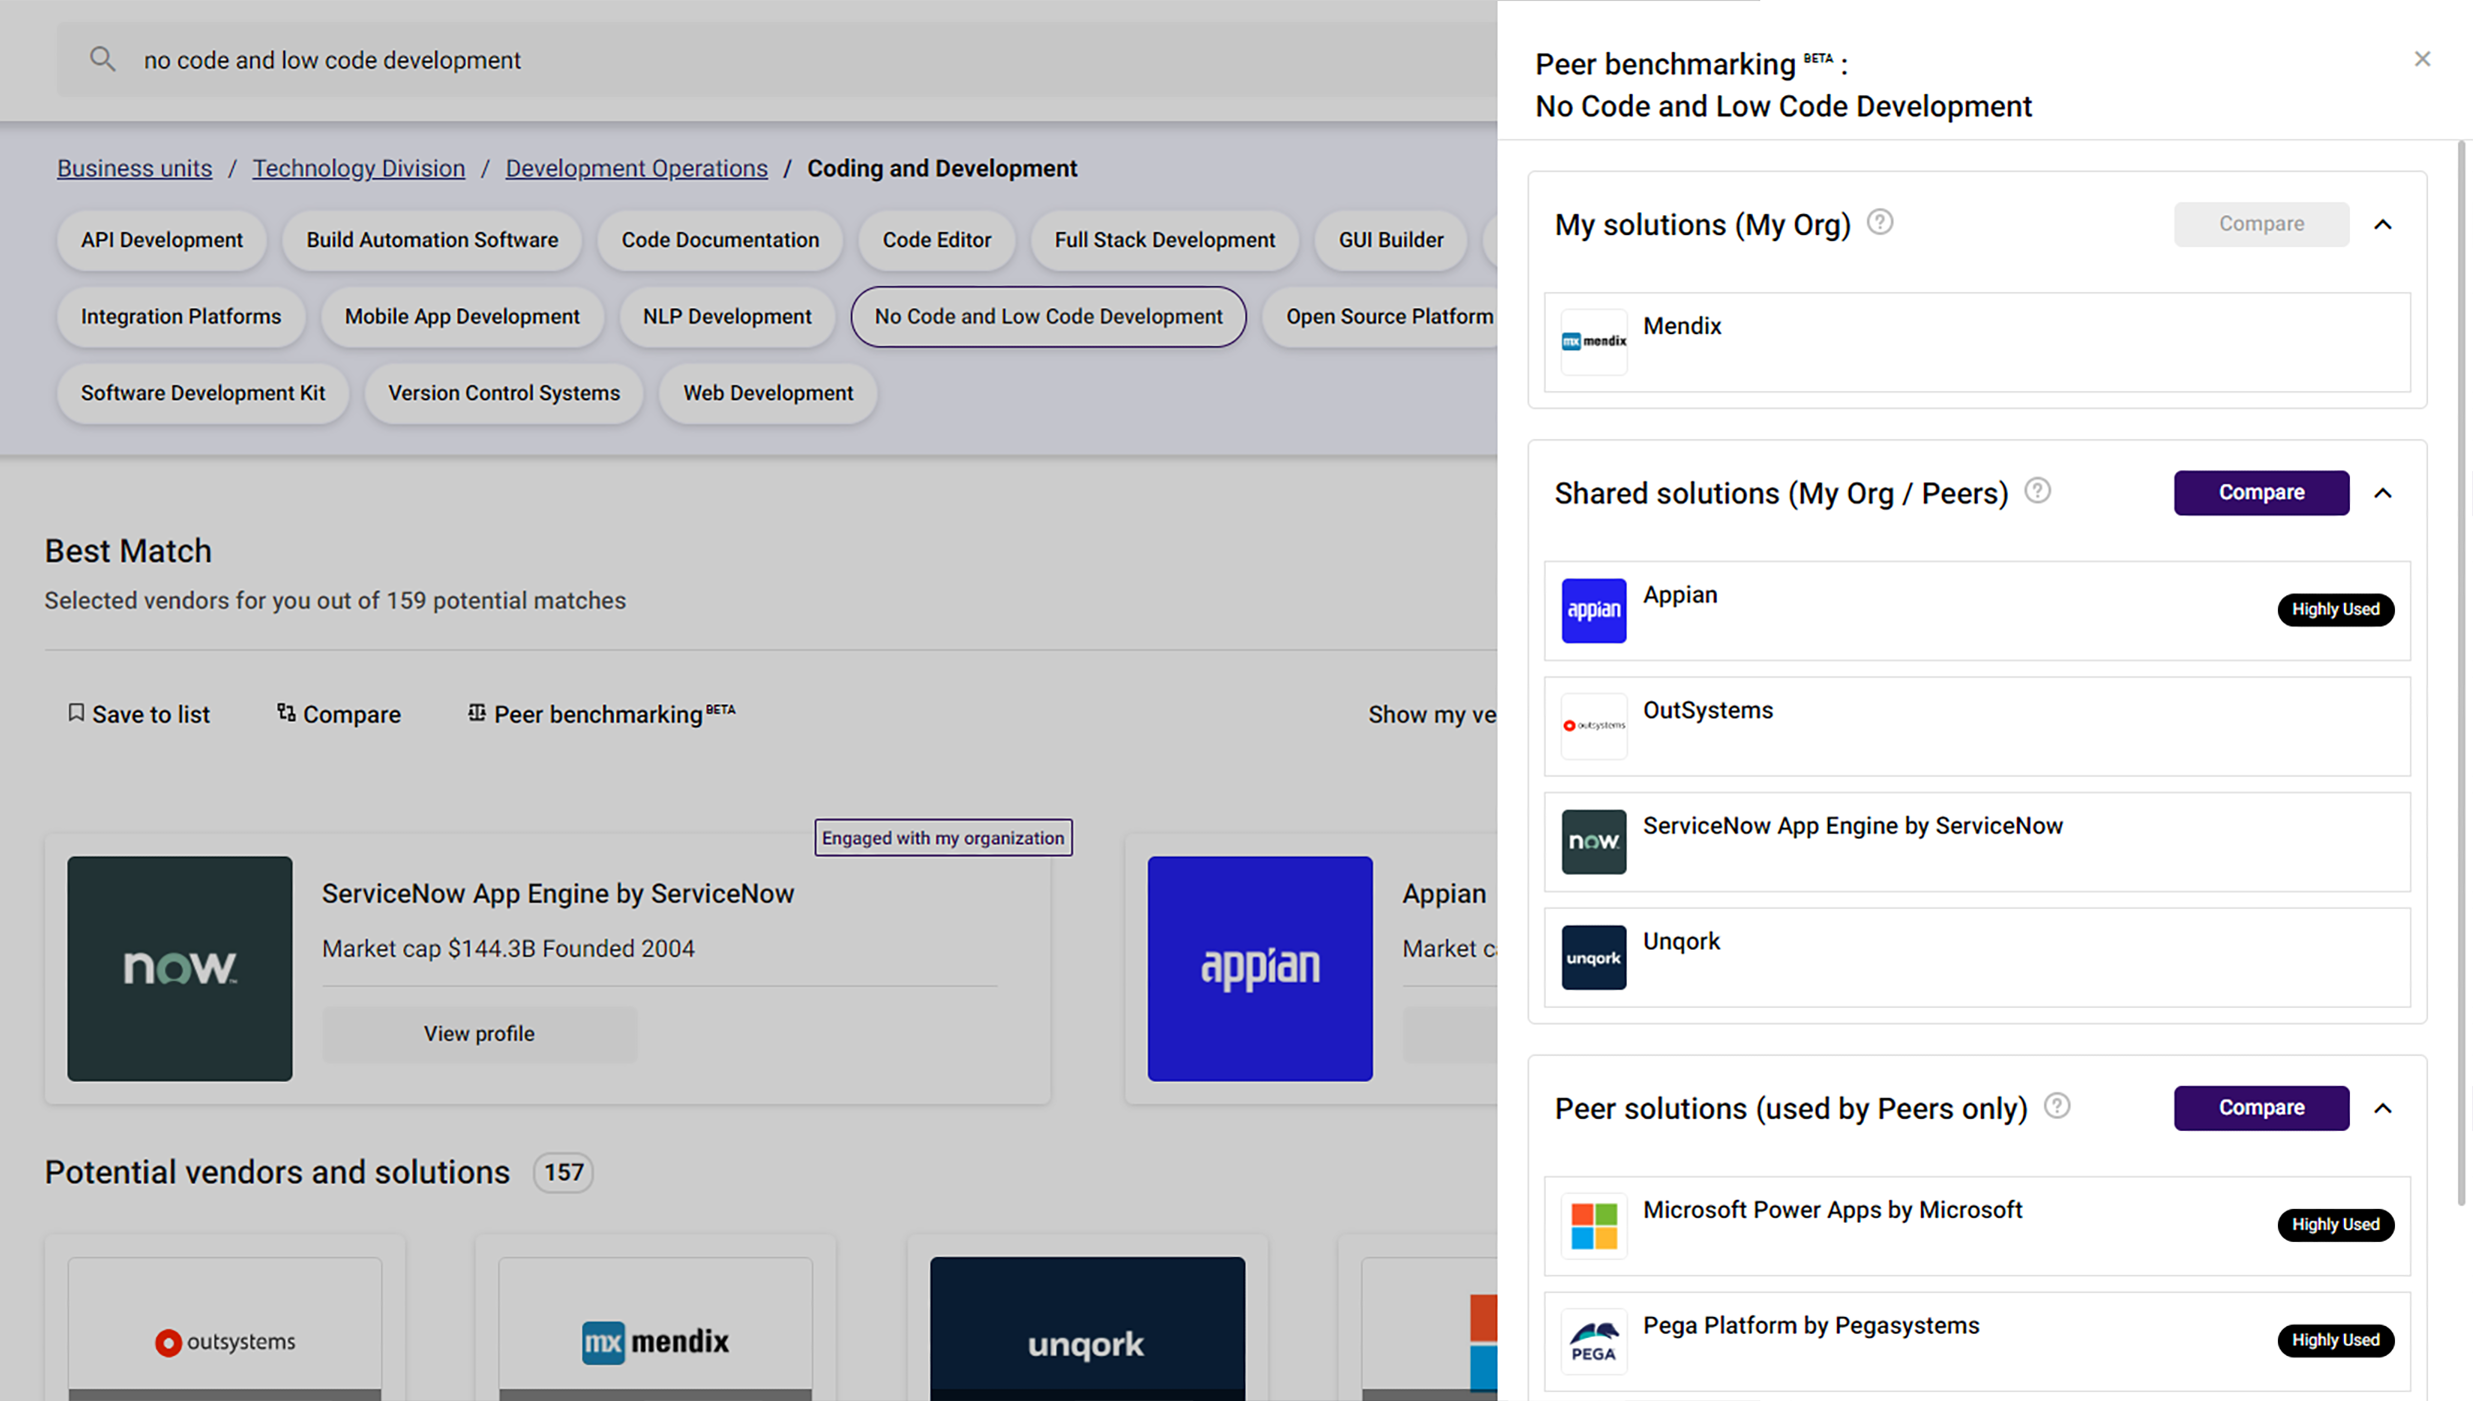The width and height of the screenshot is (2473, 1401).
Task: Click Mendix logo in My solutions
Action: (x=1594, y=342)
